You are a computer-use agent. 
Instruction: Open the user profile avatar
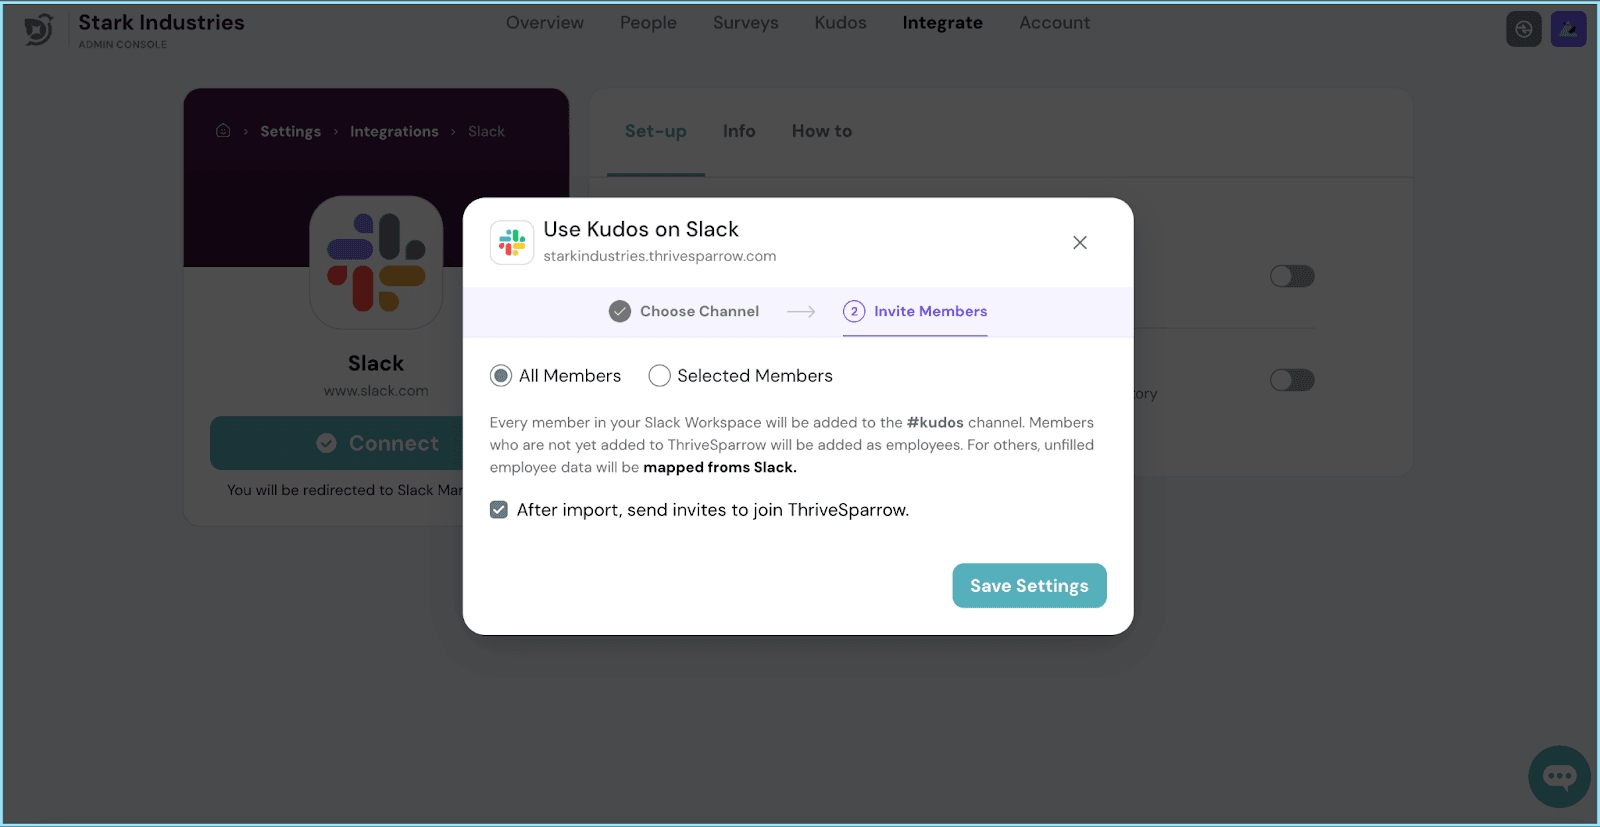coord(1568,30)
